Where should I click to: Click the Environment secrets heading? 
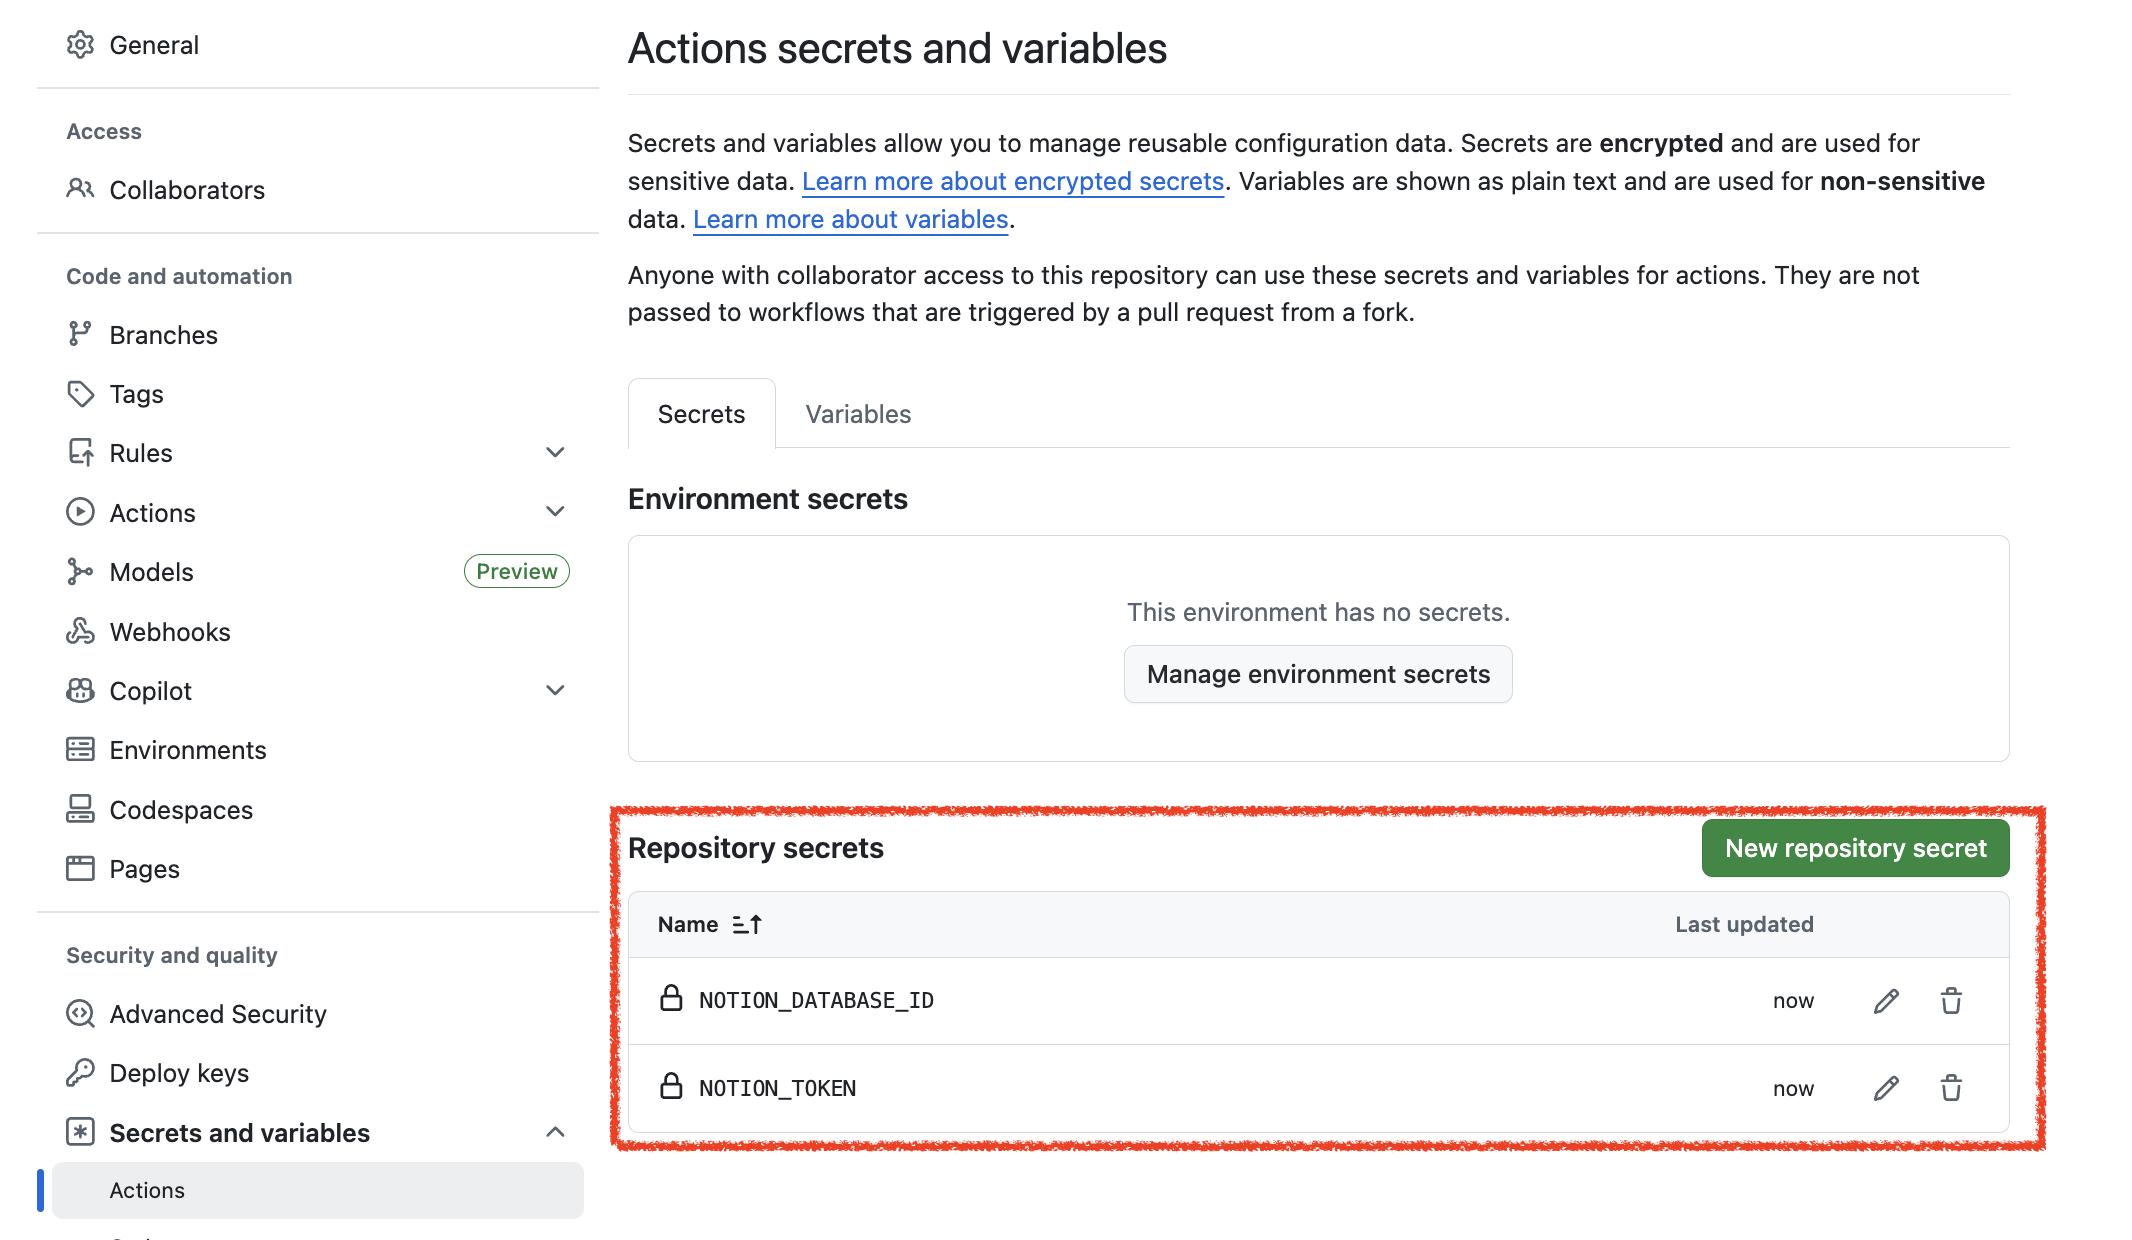point(768,499)
